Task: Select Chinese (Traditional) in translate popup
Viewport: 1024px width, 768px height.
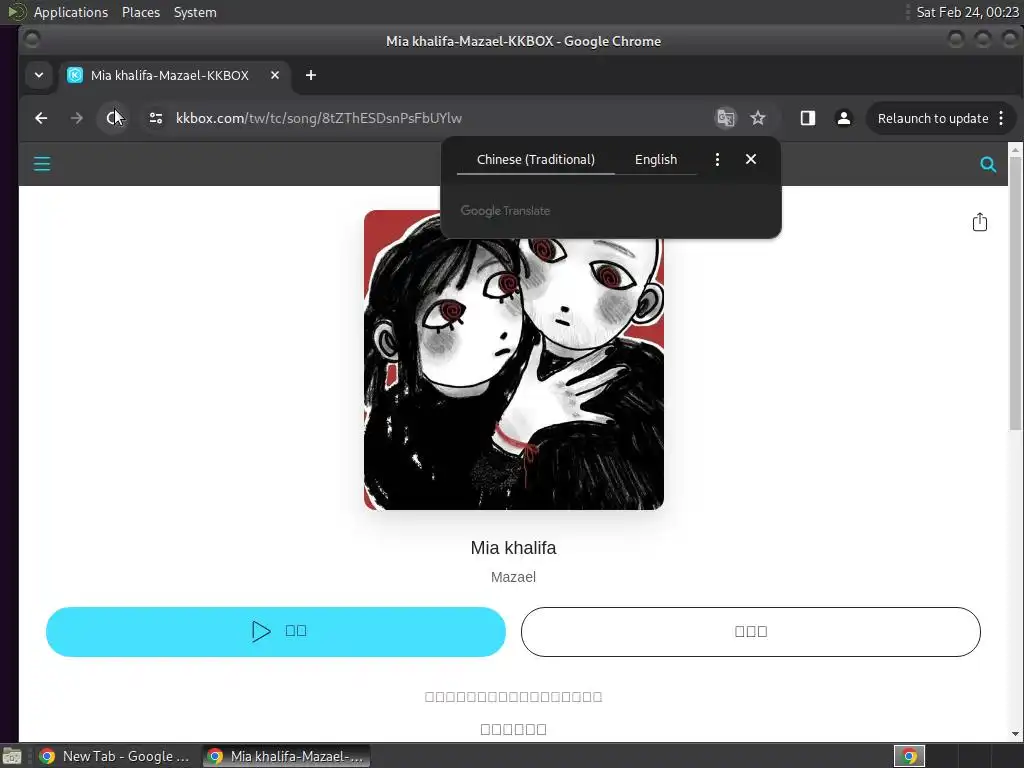Action: [x=536, y=159]
